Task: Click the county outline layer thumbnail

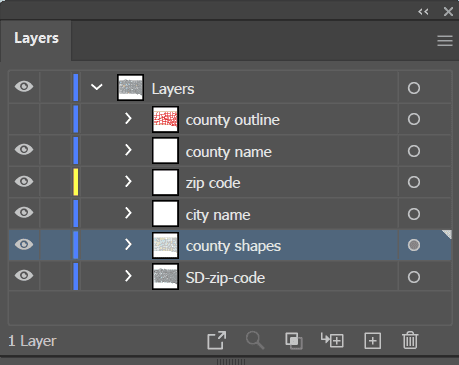Action: pyautogui.click(x=165, y=119)
